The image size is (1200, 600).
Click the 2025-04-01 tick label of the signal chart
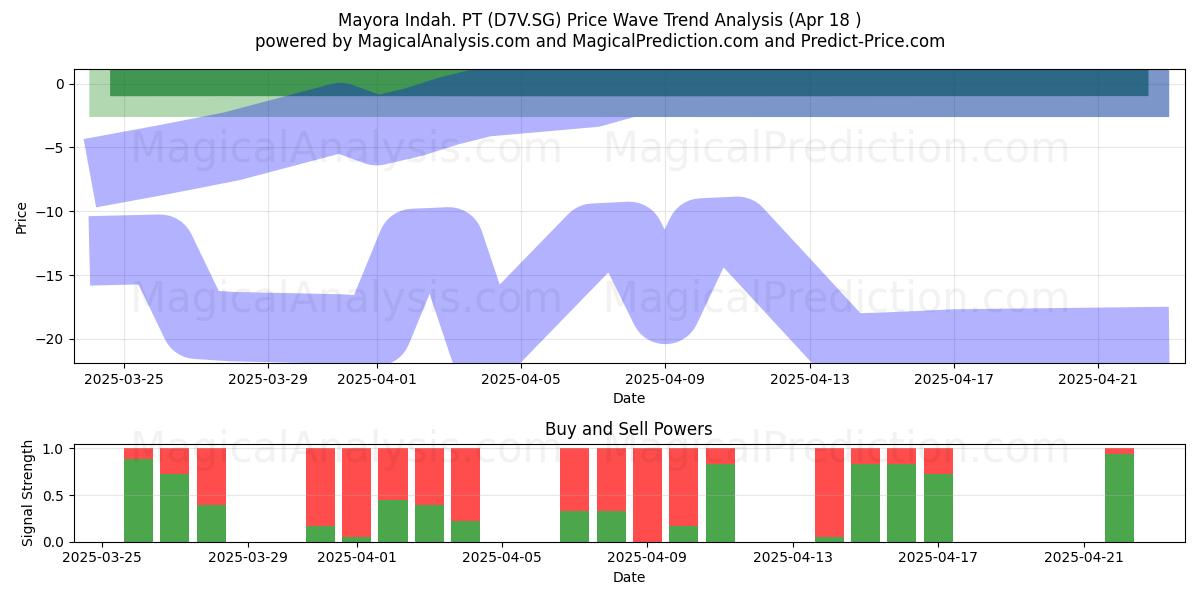[x=357, y=558]
